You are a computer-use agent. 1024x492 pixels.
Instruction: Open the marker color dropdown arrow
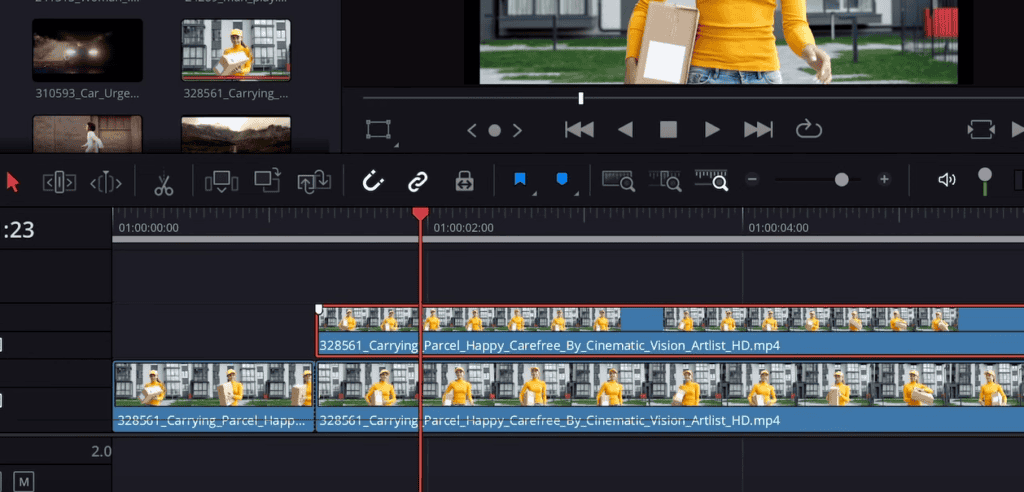click(577, 193)
